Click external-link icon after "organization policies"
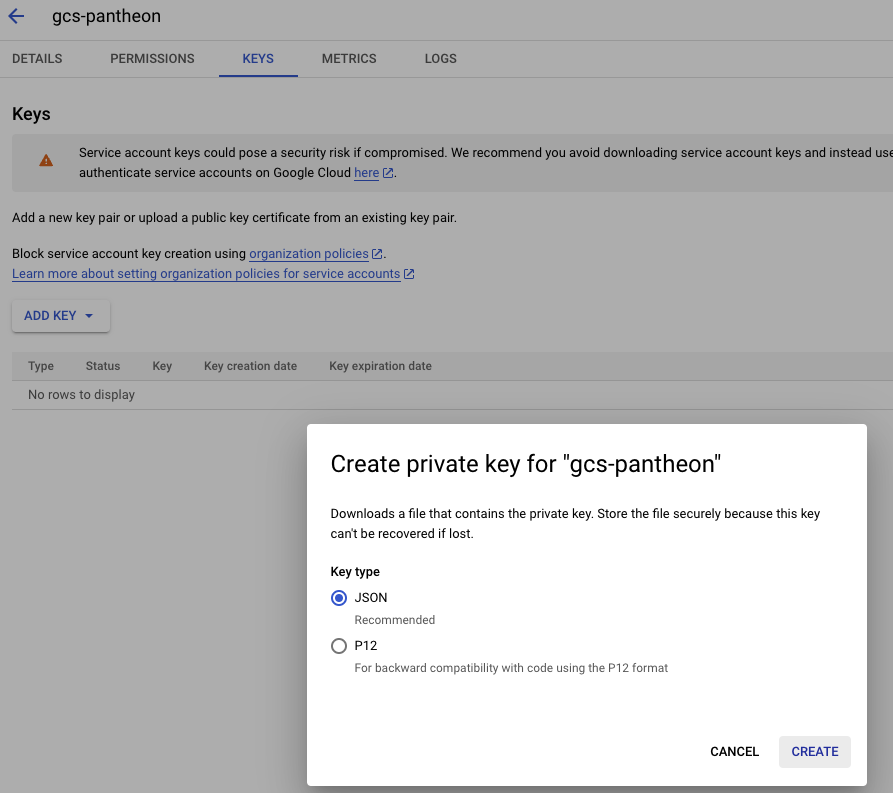The height and width of the screenshot is (793, 893). pyautogui.click(x=377, y=254)
